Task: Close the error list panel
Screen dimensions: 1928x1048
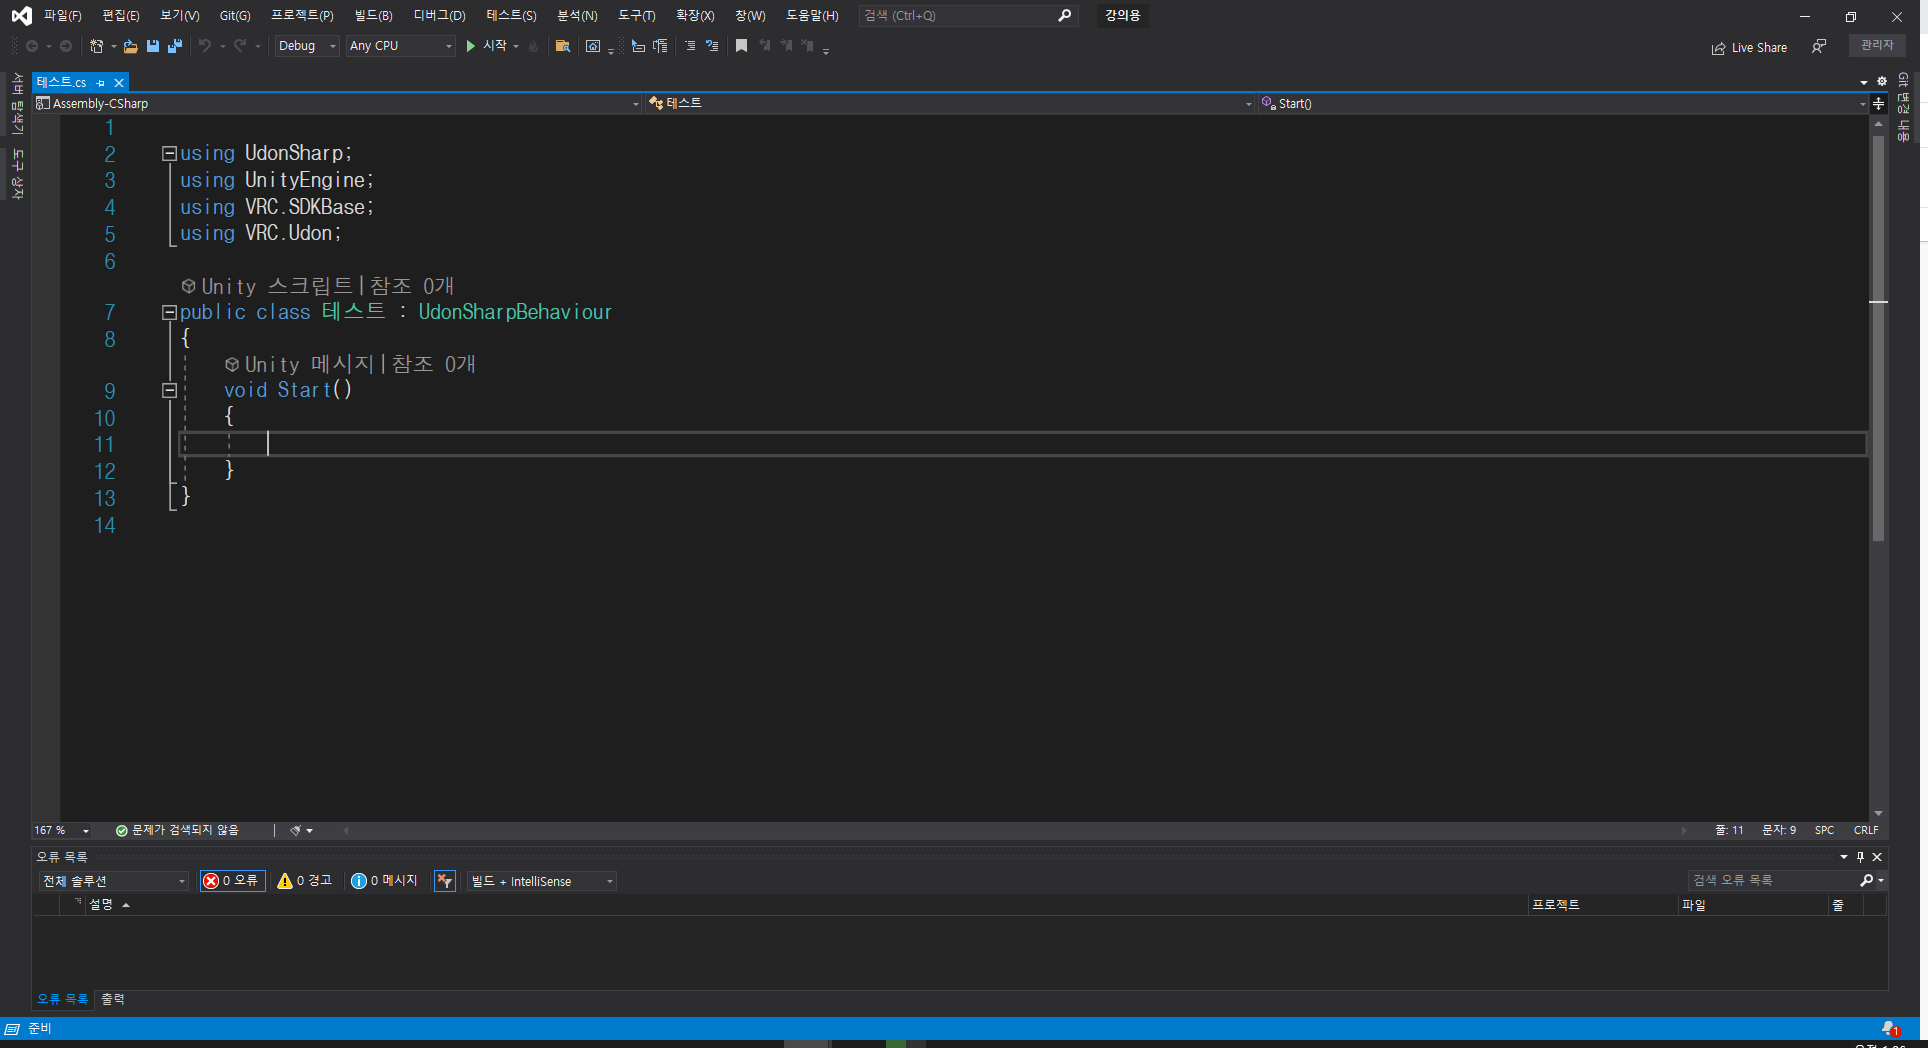Action: tap(1877, 857)
